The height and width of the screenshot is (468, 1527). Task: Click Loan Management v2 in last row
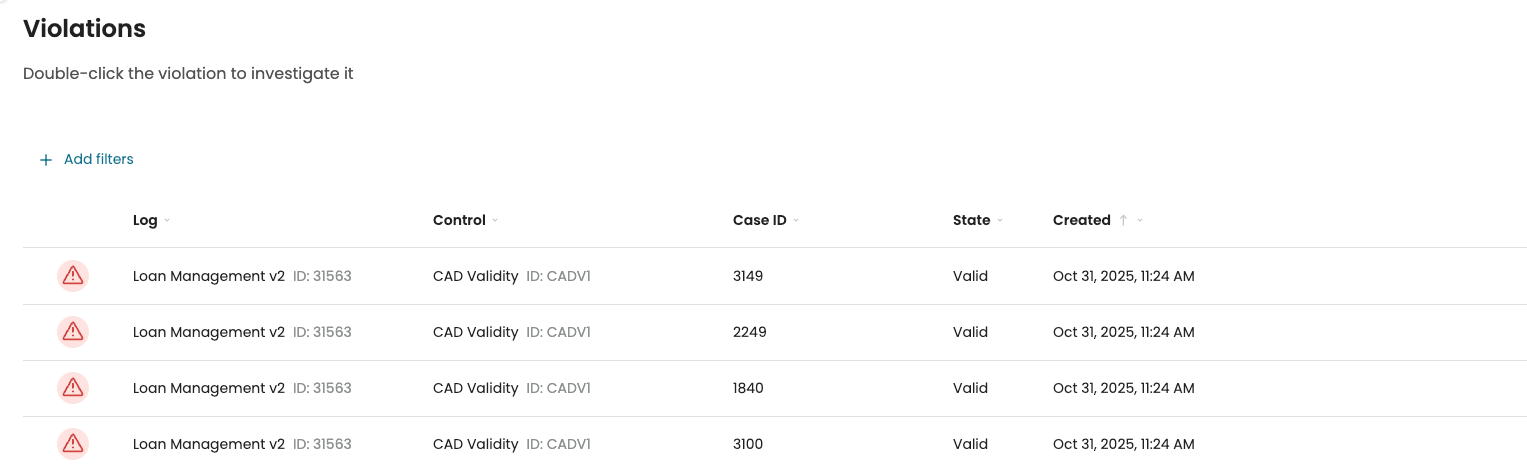point(208,444)
